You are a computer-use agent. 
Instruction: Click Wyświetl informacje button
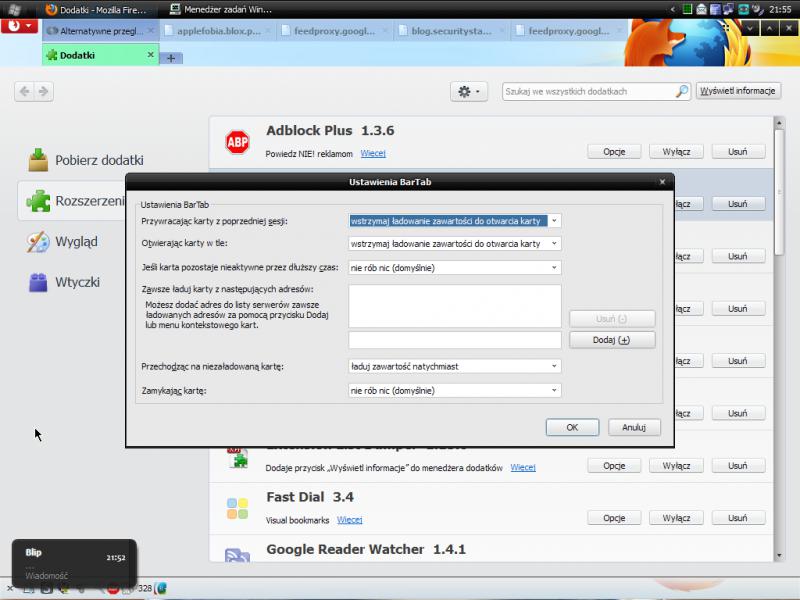pos(738,91)
